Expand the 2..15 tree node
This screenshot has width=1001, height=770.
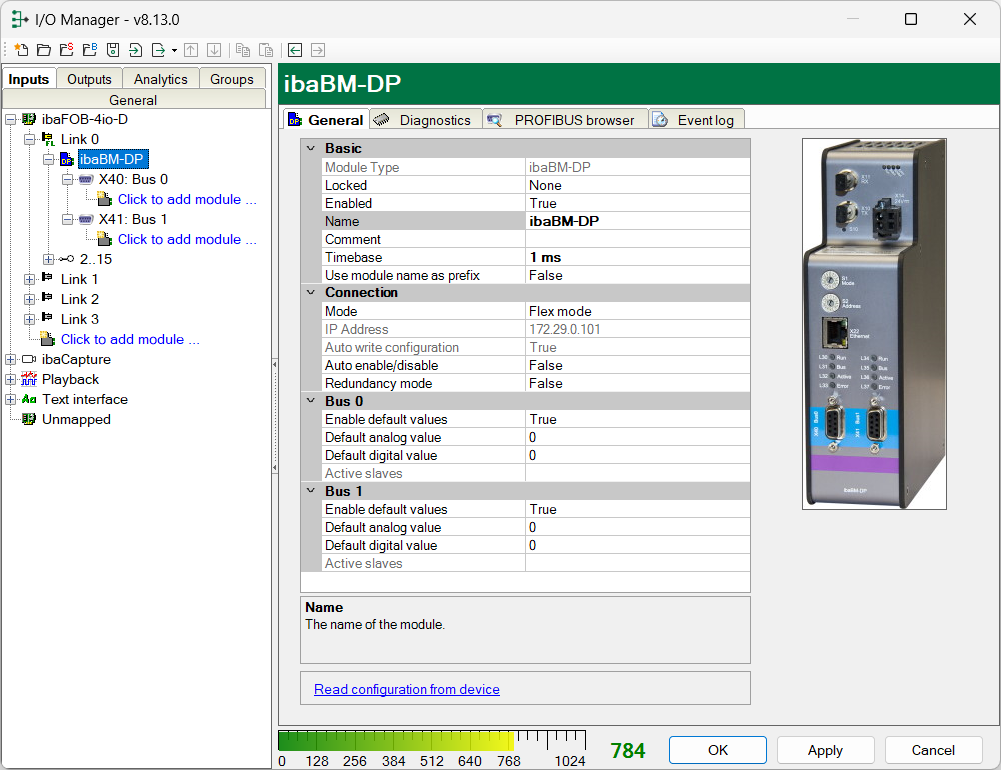point(49,259)
